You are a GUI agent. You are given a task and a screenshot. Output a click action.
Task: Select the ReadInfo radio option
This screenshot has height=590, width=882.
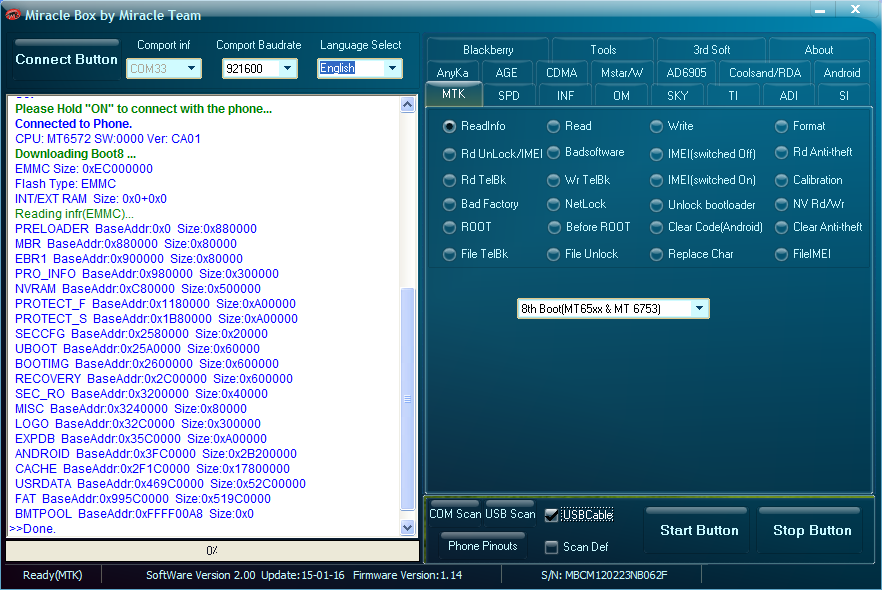pyautogui.click(x=449, y=126)
